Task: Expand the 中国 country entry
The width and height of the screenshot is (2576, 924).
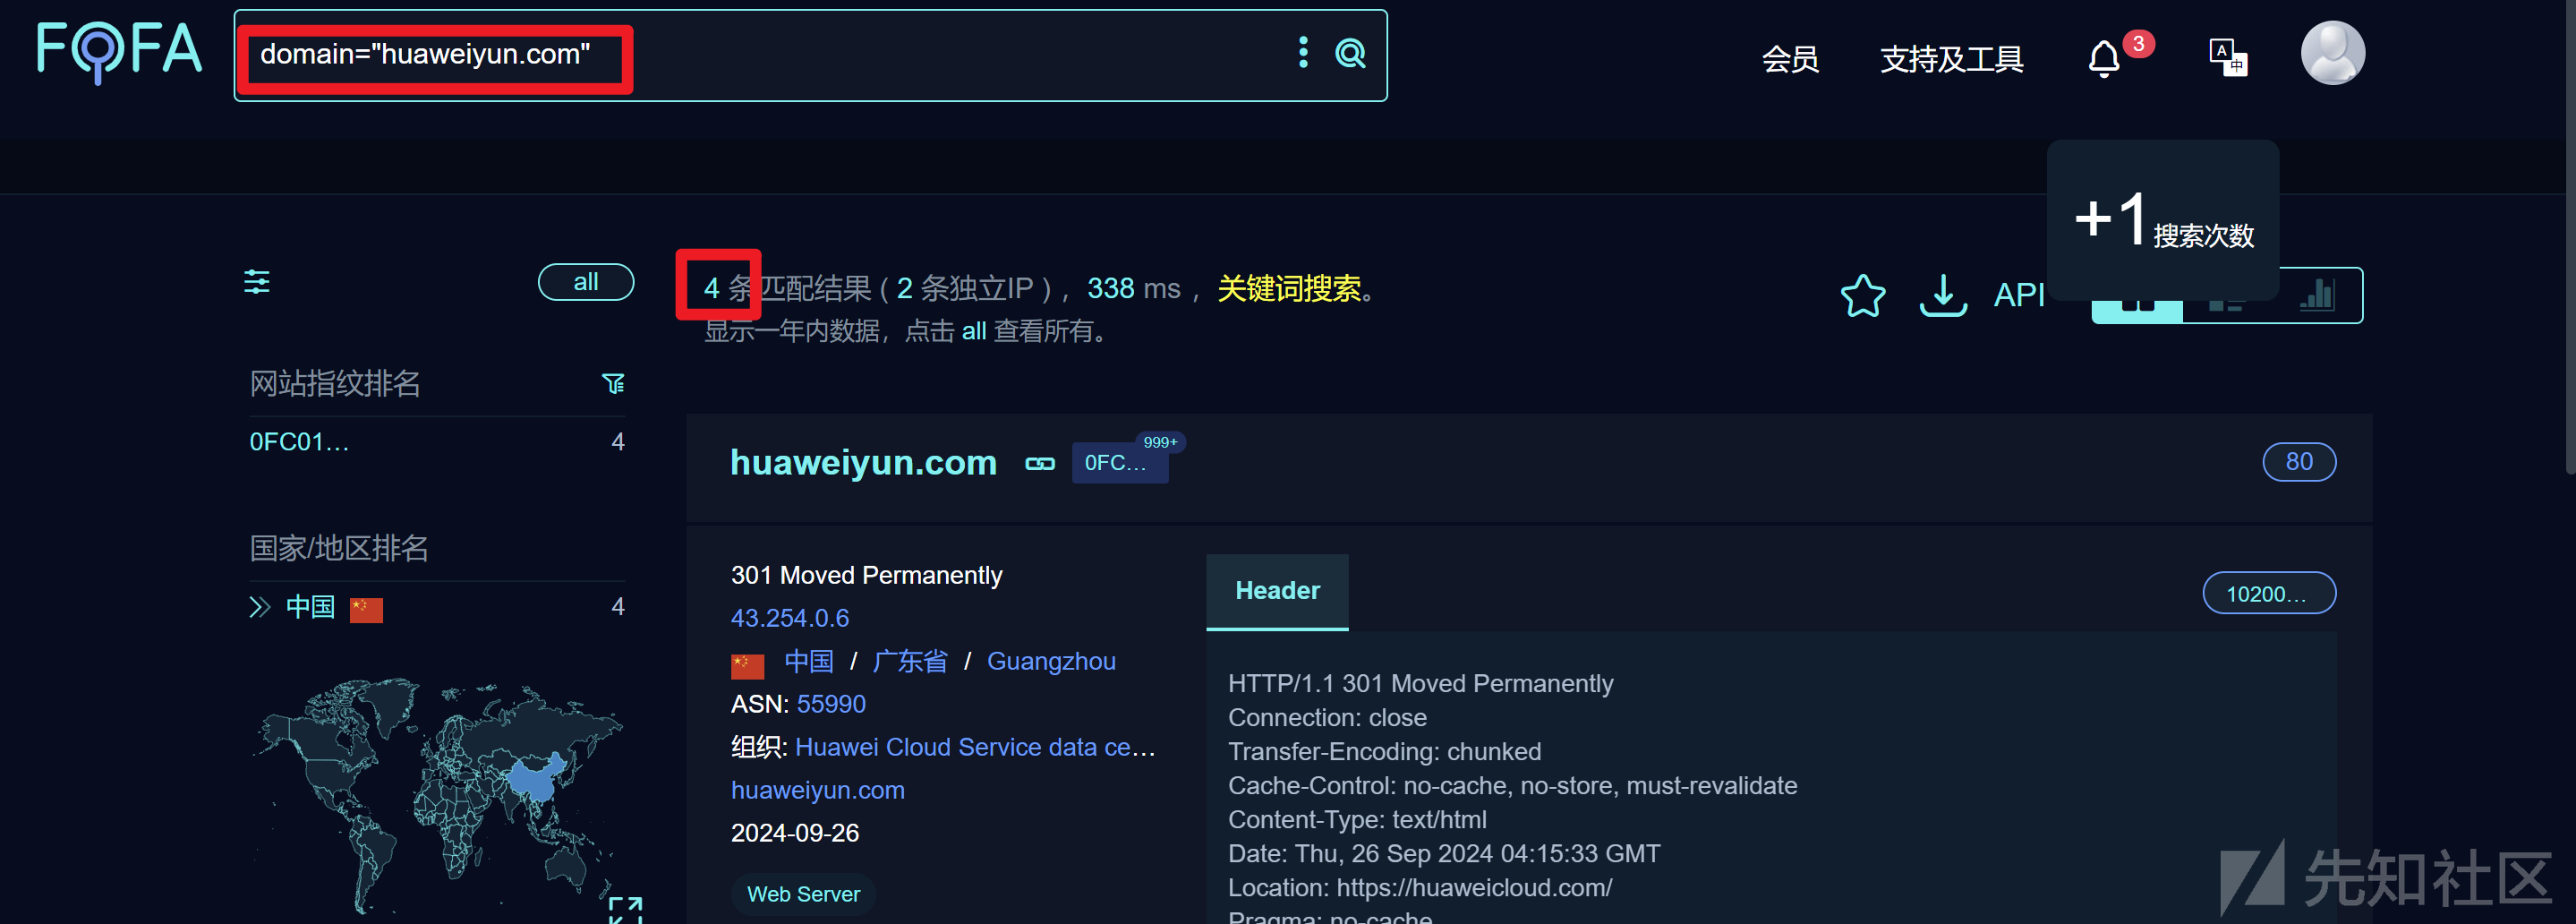Action: [259, 607]
